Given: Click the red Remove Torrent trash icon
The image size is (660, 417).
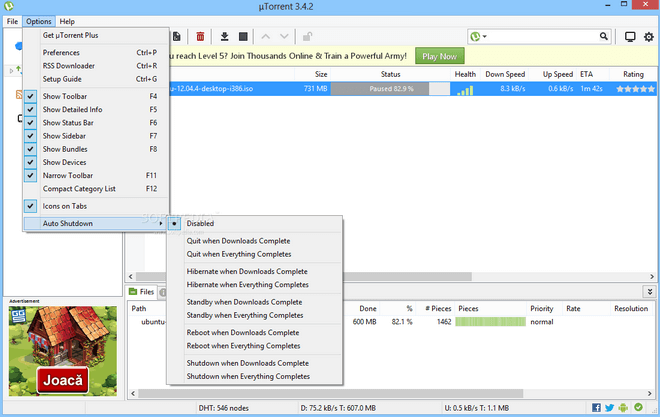Looking at the screenshot, I should 201,37.
